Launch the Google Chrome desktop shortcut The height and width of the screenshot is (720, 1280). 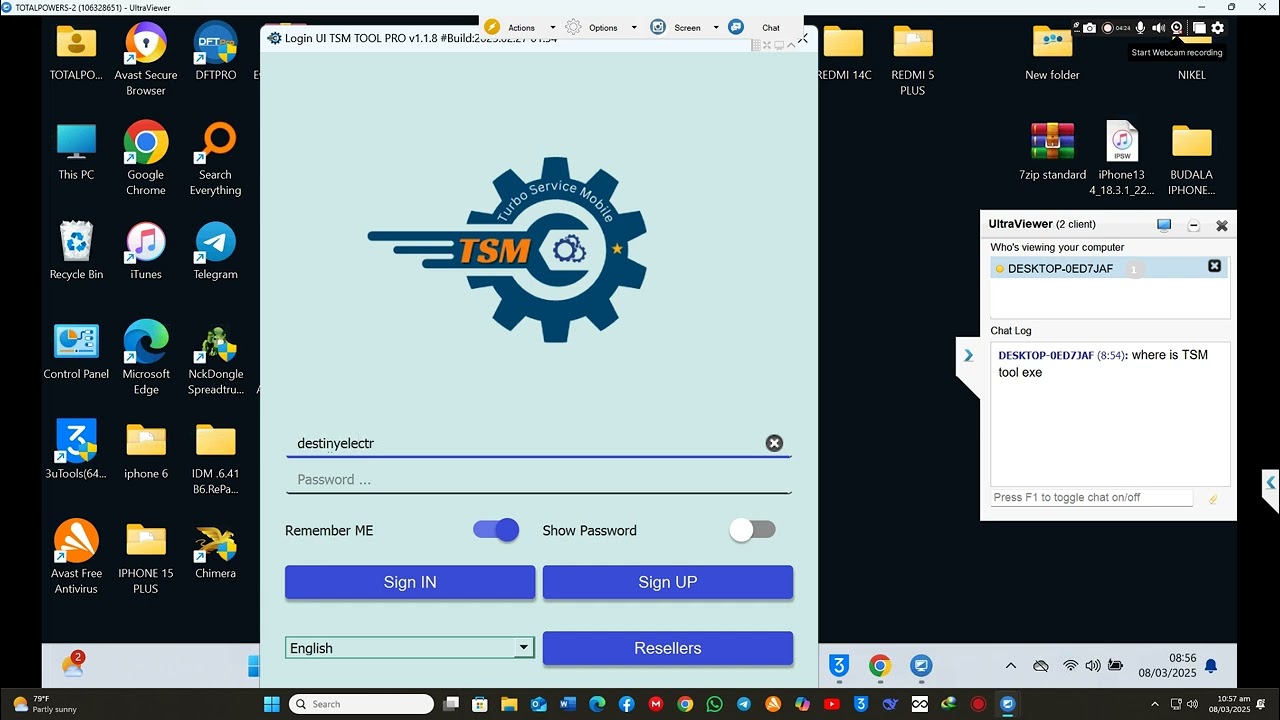[146, 158]
